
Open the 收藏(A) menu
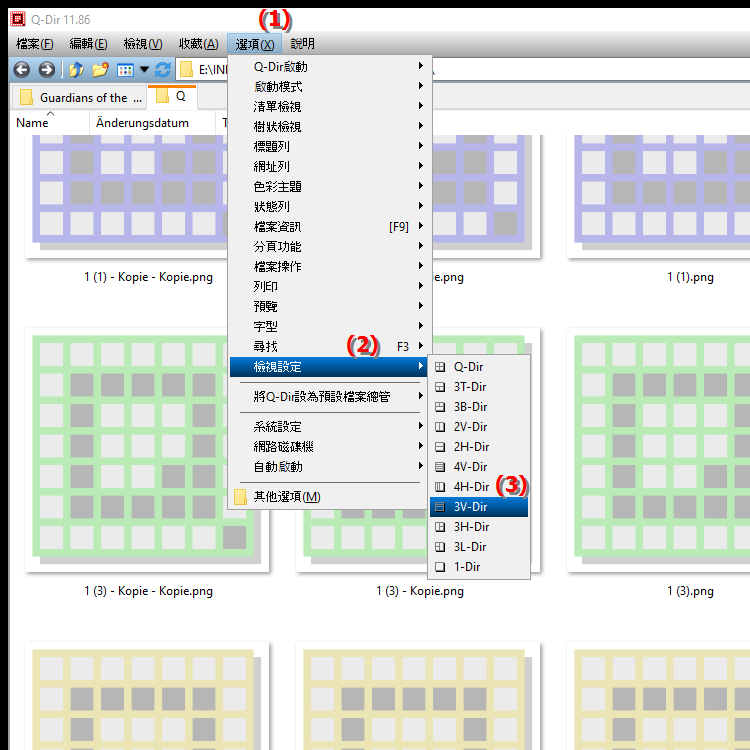tap(199, 44)
